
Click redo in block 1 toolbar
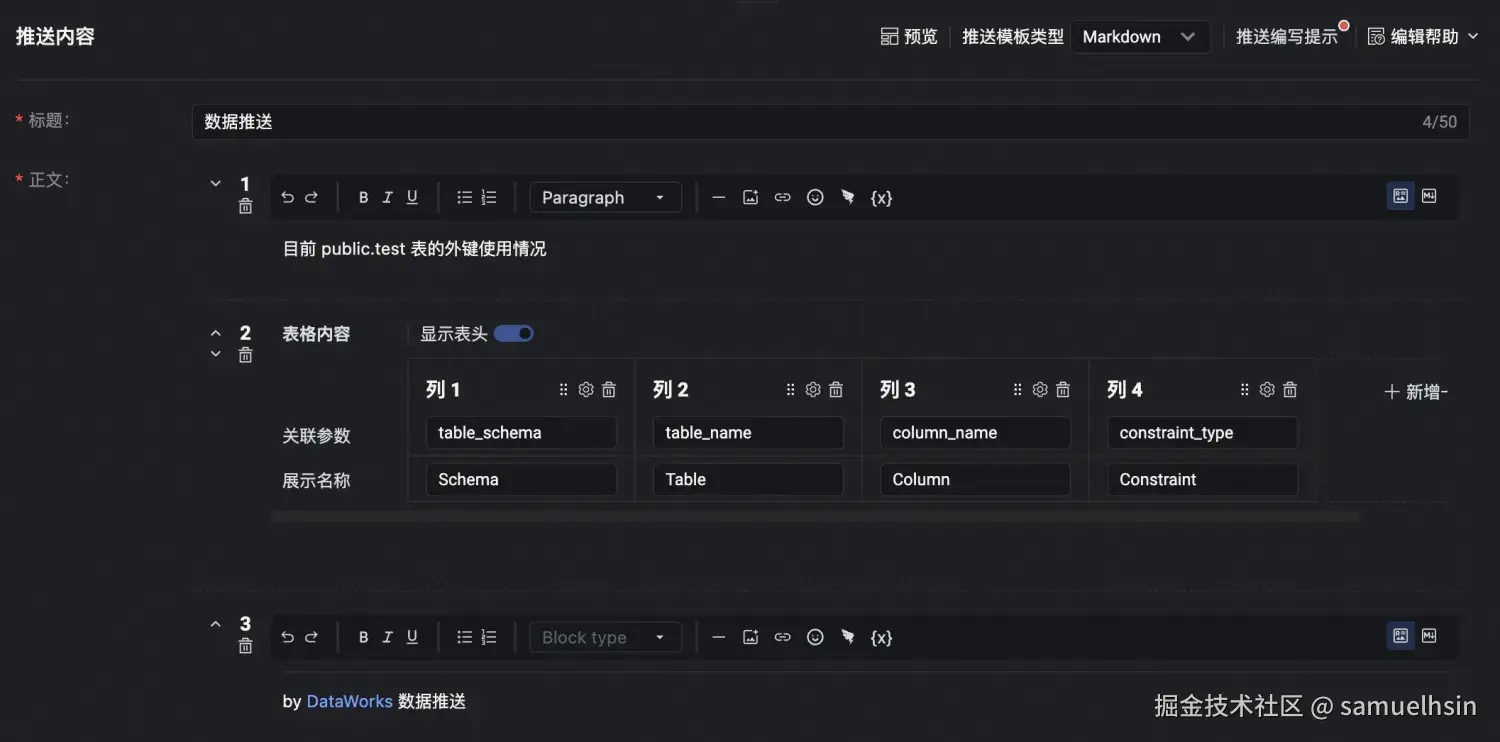(x=311, y=197)
